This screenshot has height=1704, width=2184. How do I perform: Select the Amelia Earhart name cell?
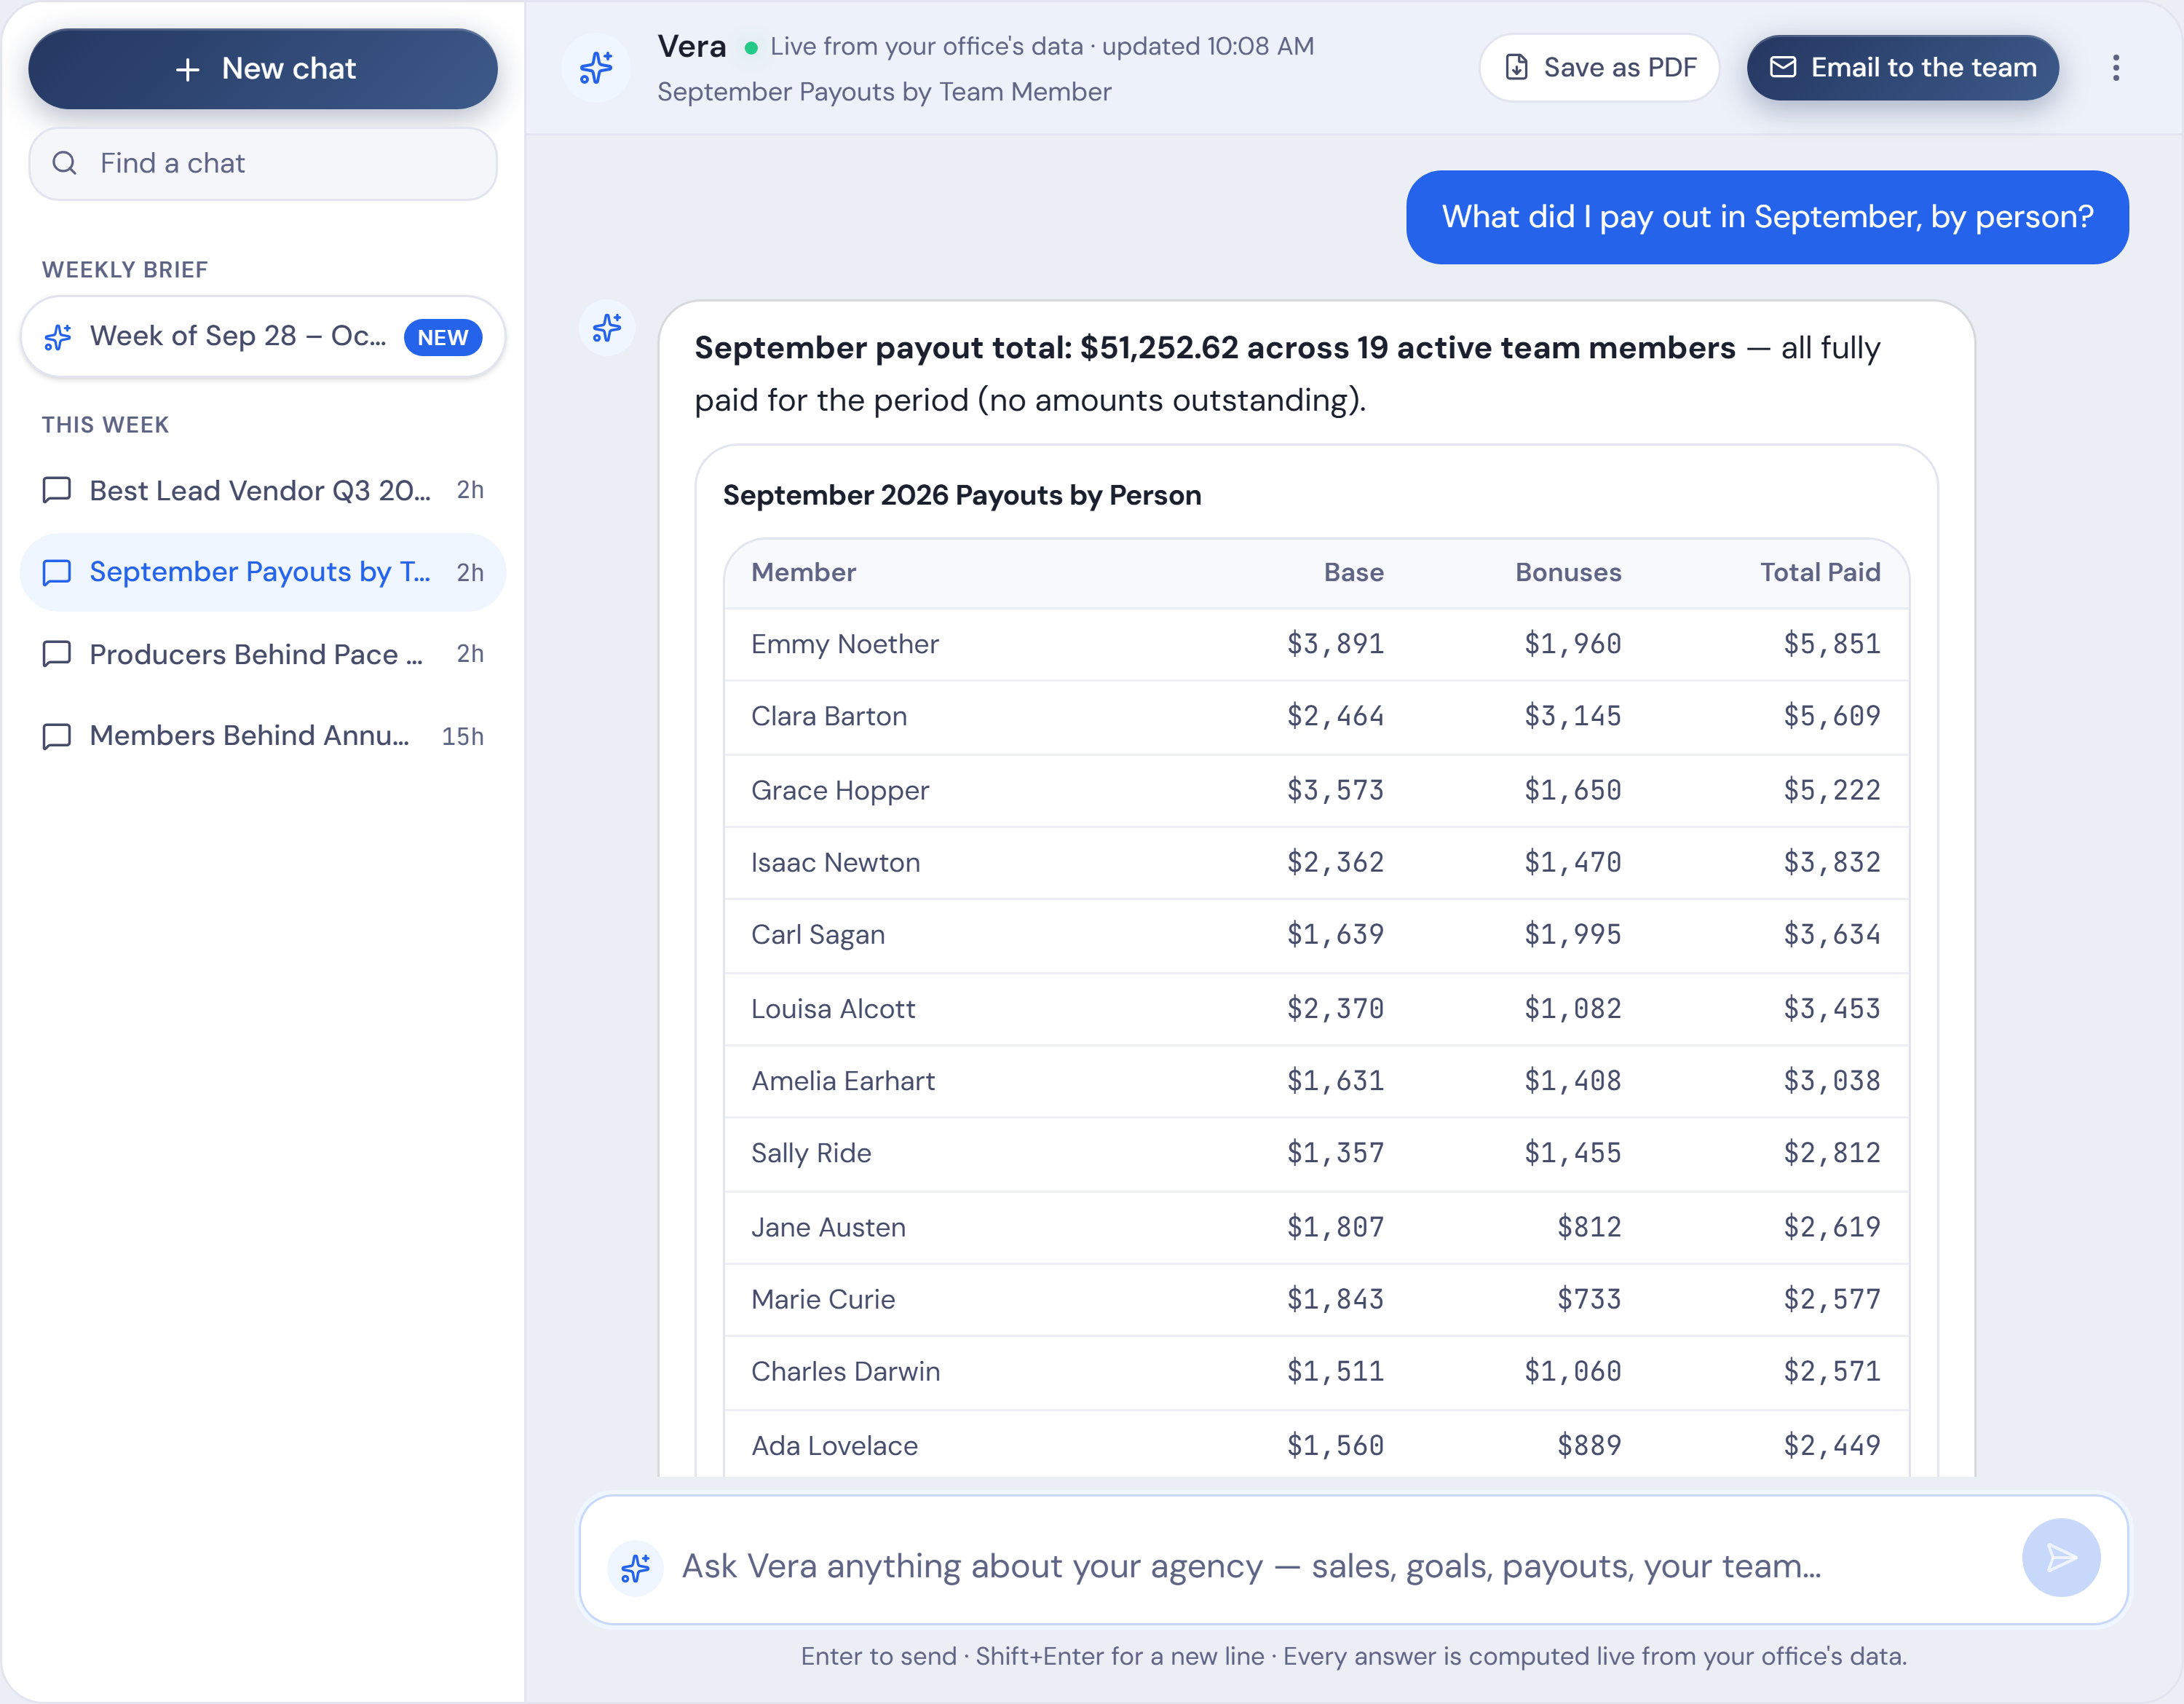coord(843,1081)
